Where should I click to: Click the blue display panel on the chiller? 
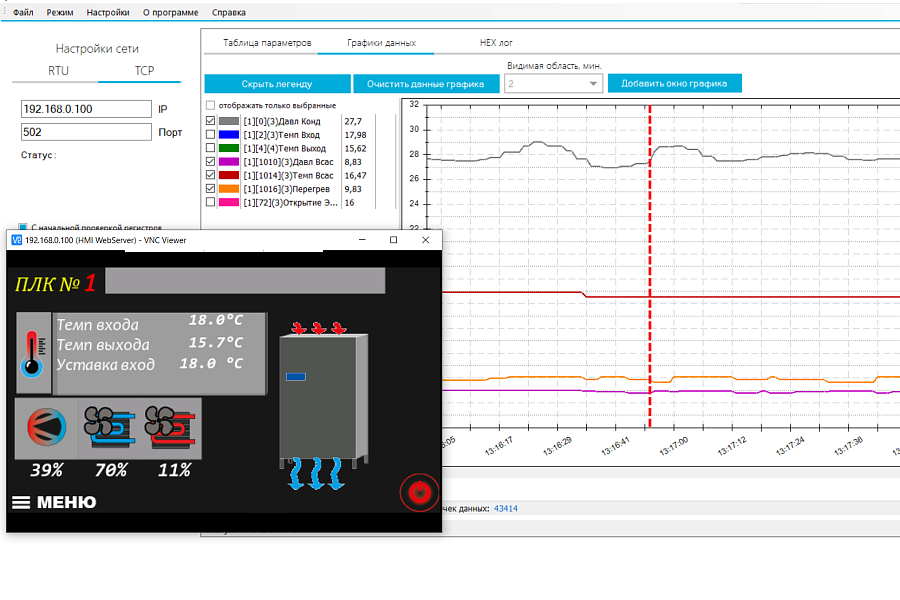click(x=296, y=377)
